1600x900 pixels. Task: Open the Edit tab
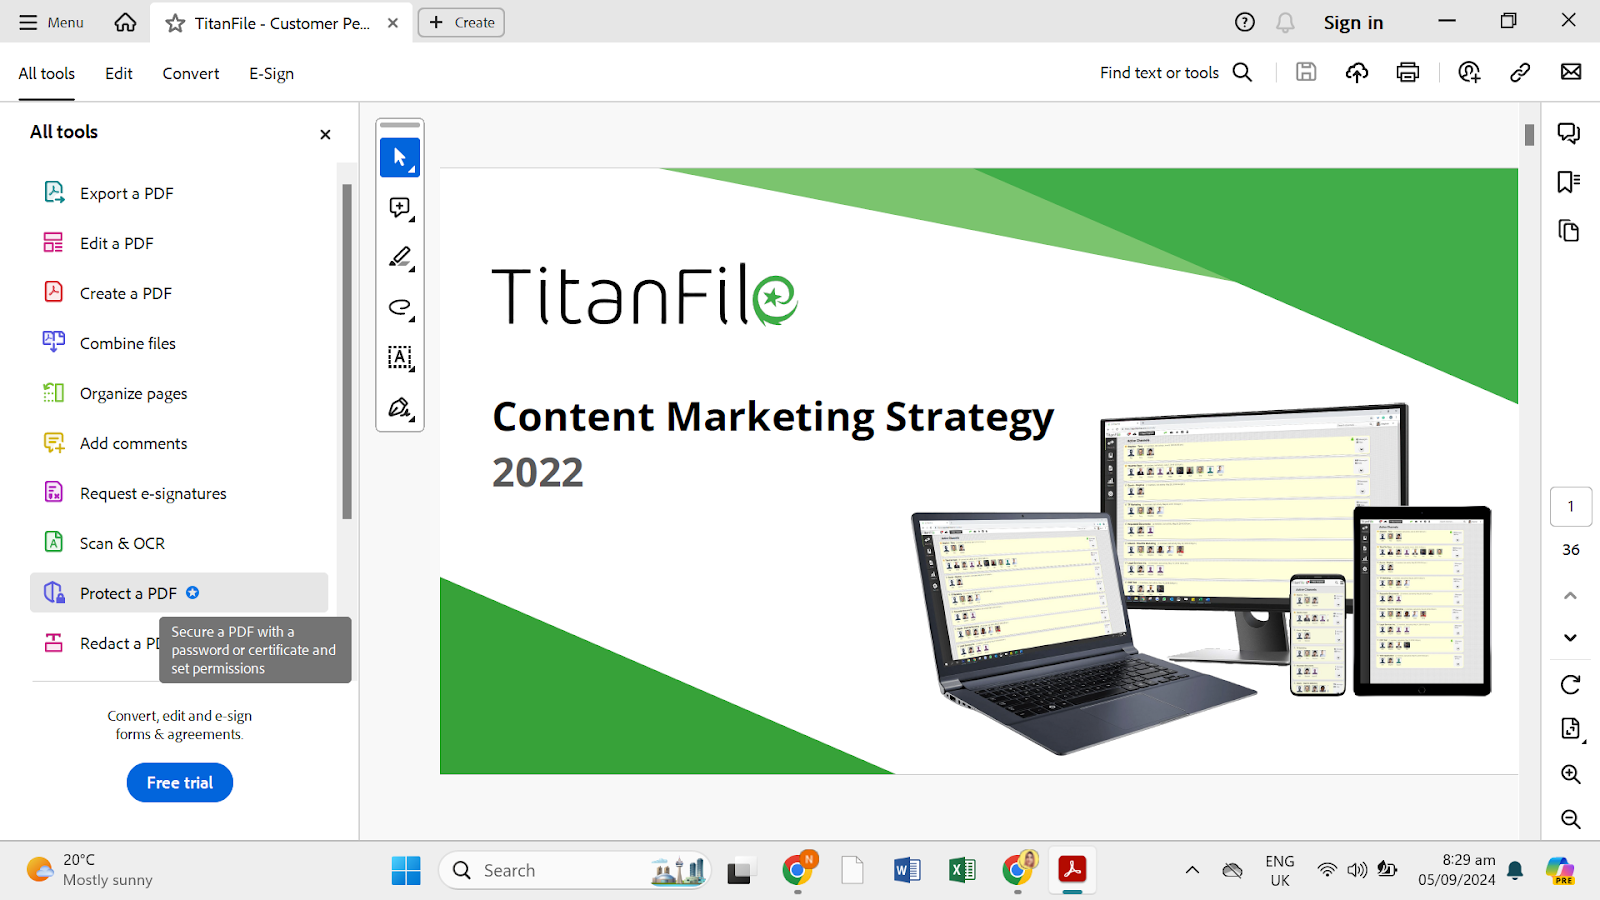tap(119, 73)
